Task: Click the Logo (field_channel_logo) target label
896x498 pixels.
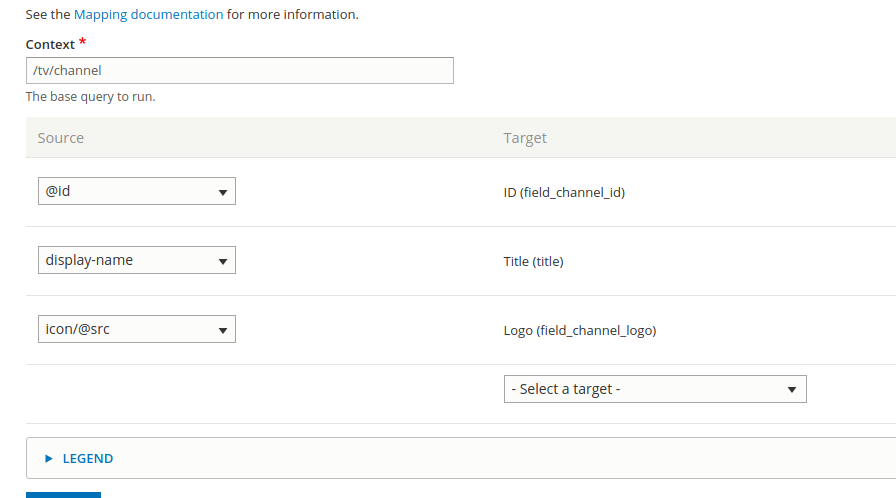Action: click(579, 331)
